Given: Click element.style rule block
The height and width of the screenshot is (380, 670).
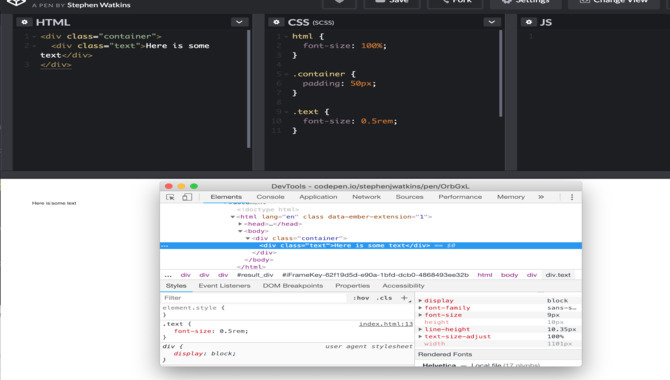Looking at the screenshot, I should coord(287,311).
